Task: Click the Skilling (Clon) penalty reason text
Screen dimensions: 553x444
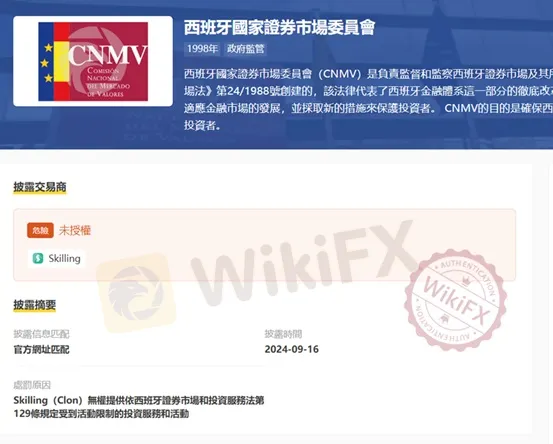Action: coord(139,407)
